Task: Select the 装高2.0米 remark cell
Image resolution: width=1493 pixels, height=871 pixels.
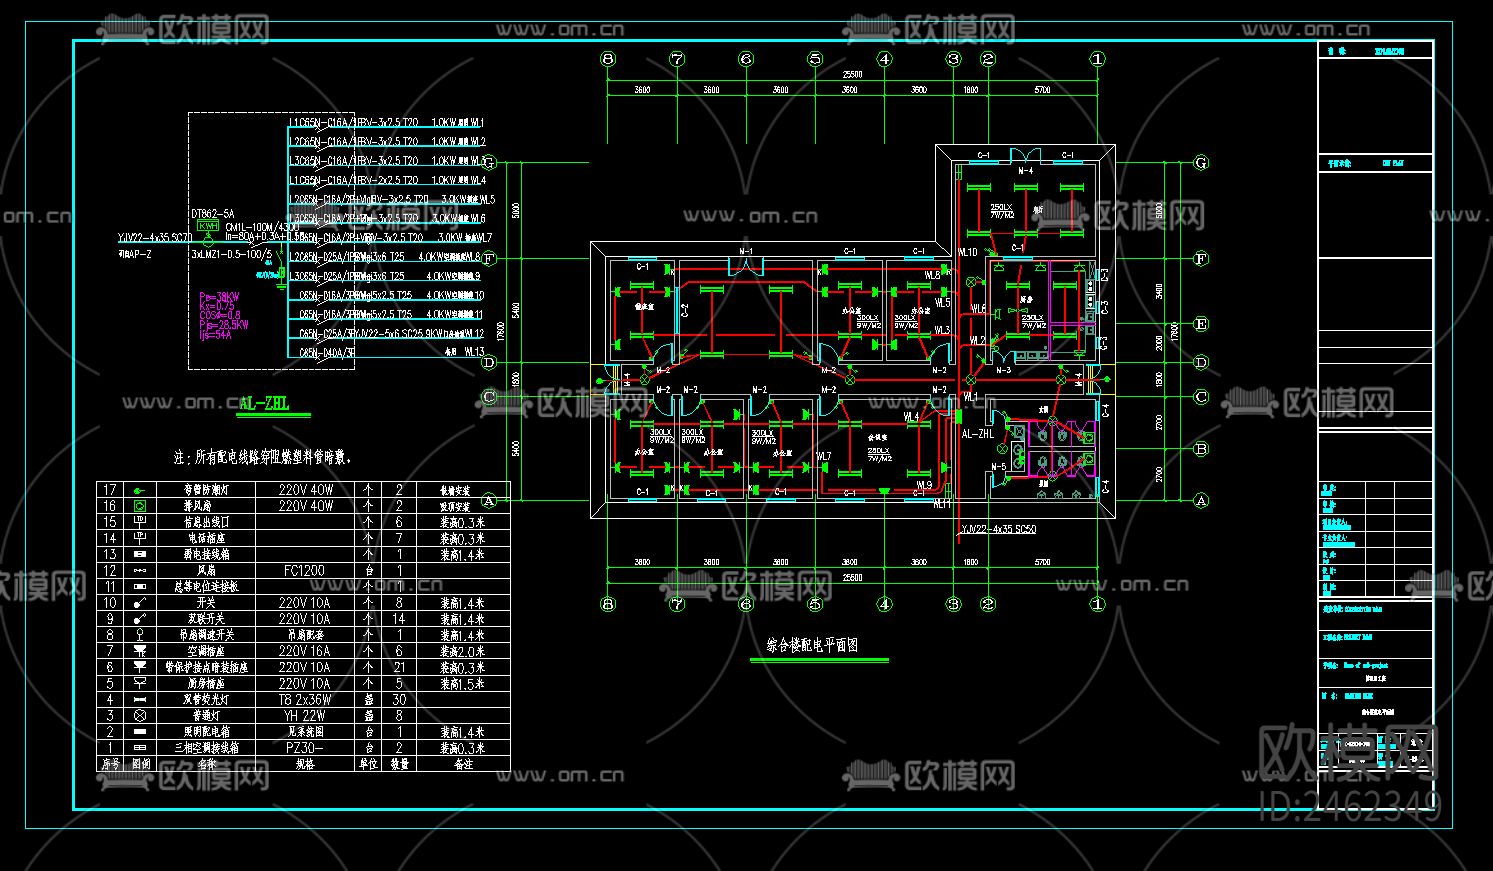Action: 462,650
